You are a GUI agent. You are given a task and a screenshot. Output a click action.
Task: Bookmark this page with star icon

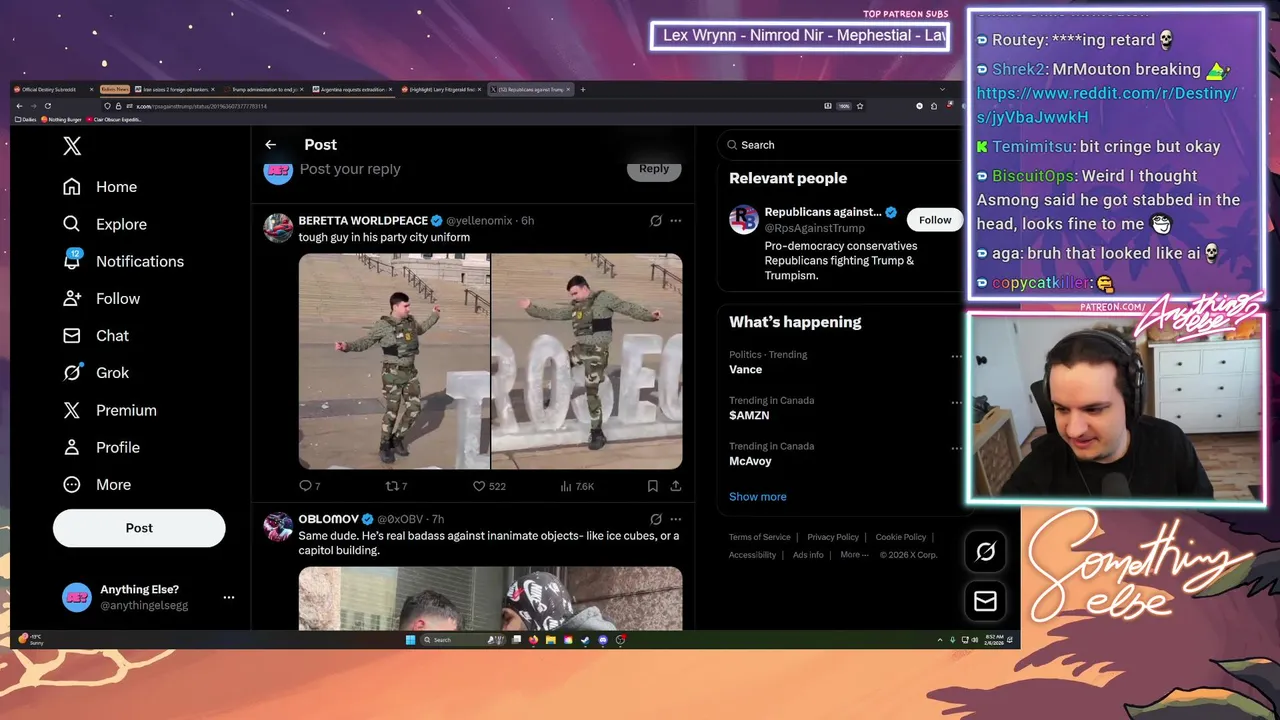(x=860, y=106)
